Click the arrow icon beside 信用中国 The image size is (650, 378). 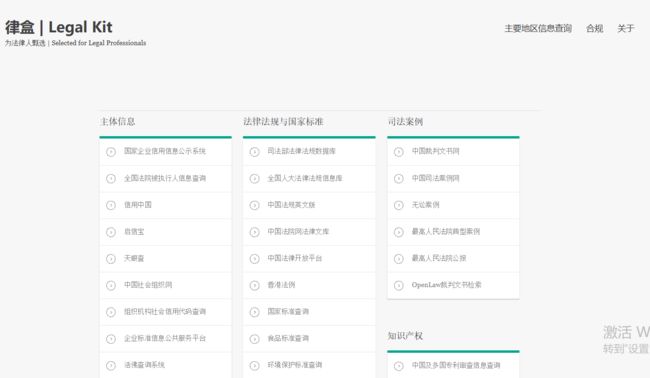pos(111,205)
